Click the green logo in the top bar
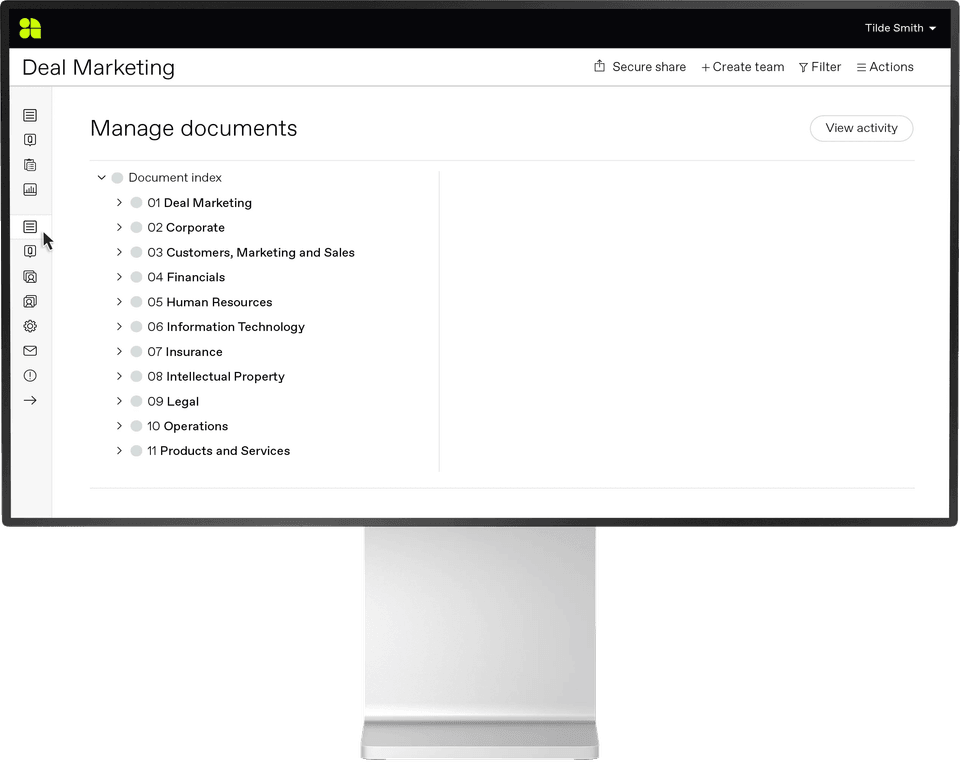The height and width of the screenshot is (783, 960). [x=30, y=28]
